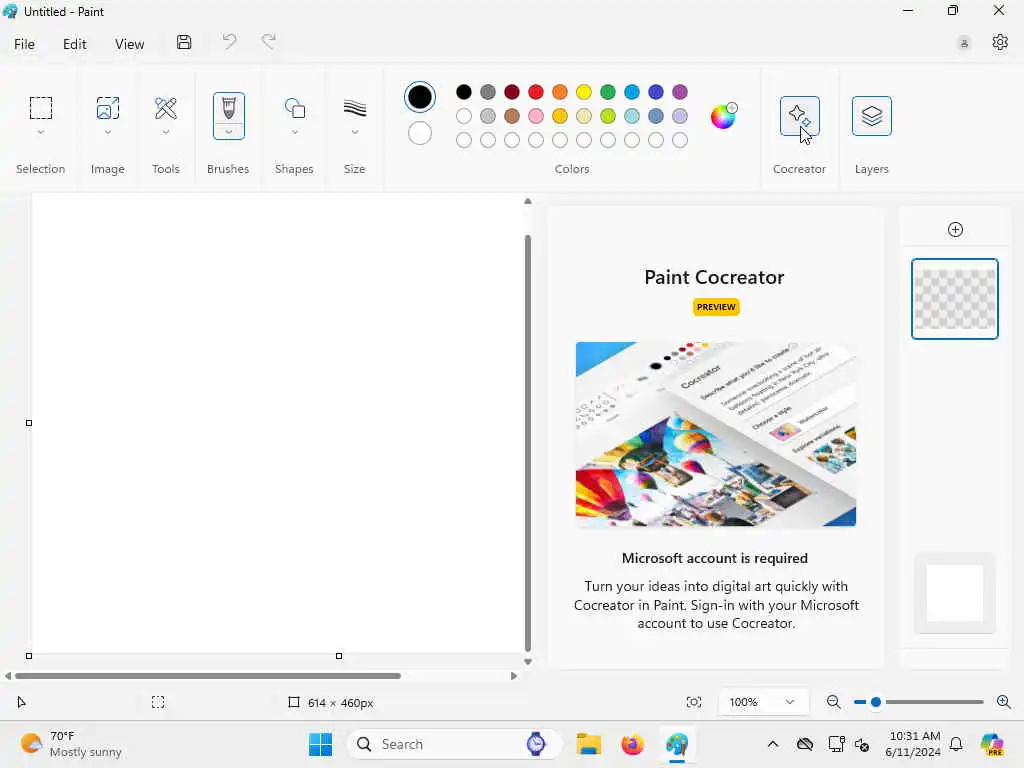Open the View menu
1024x768 pixels.
(x=129, y=44)
